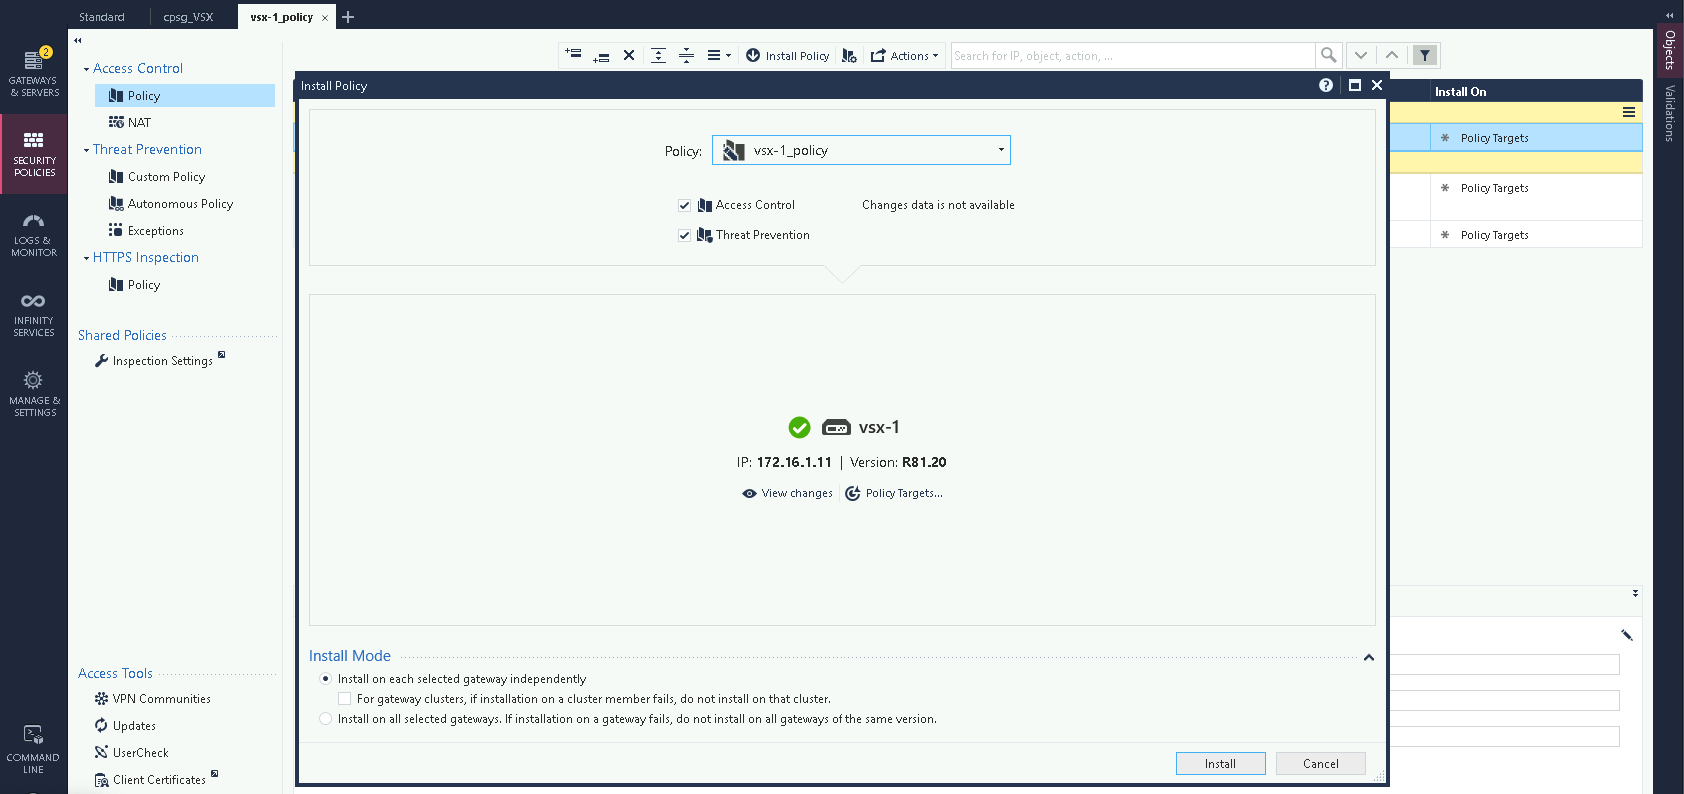Click the filter funnel icon
This screenshot has height=794, width=1684.
(1425, 56)
